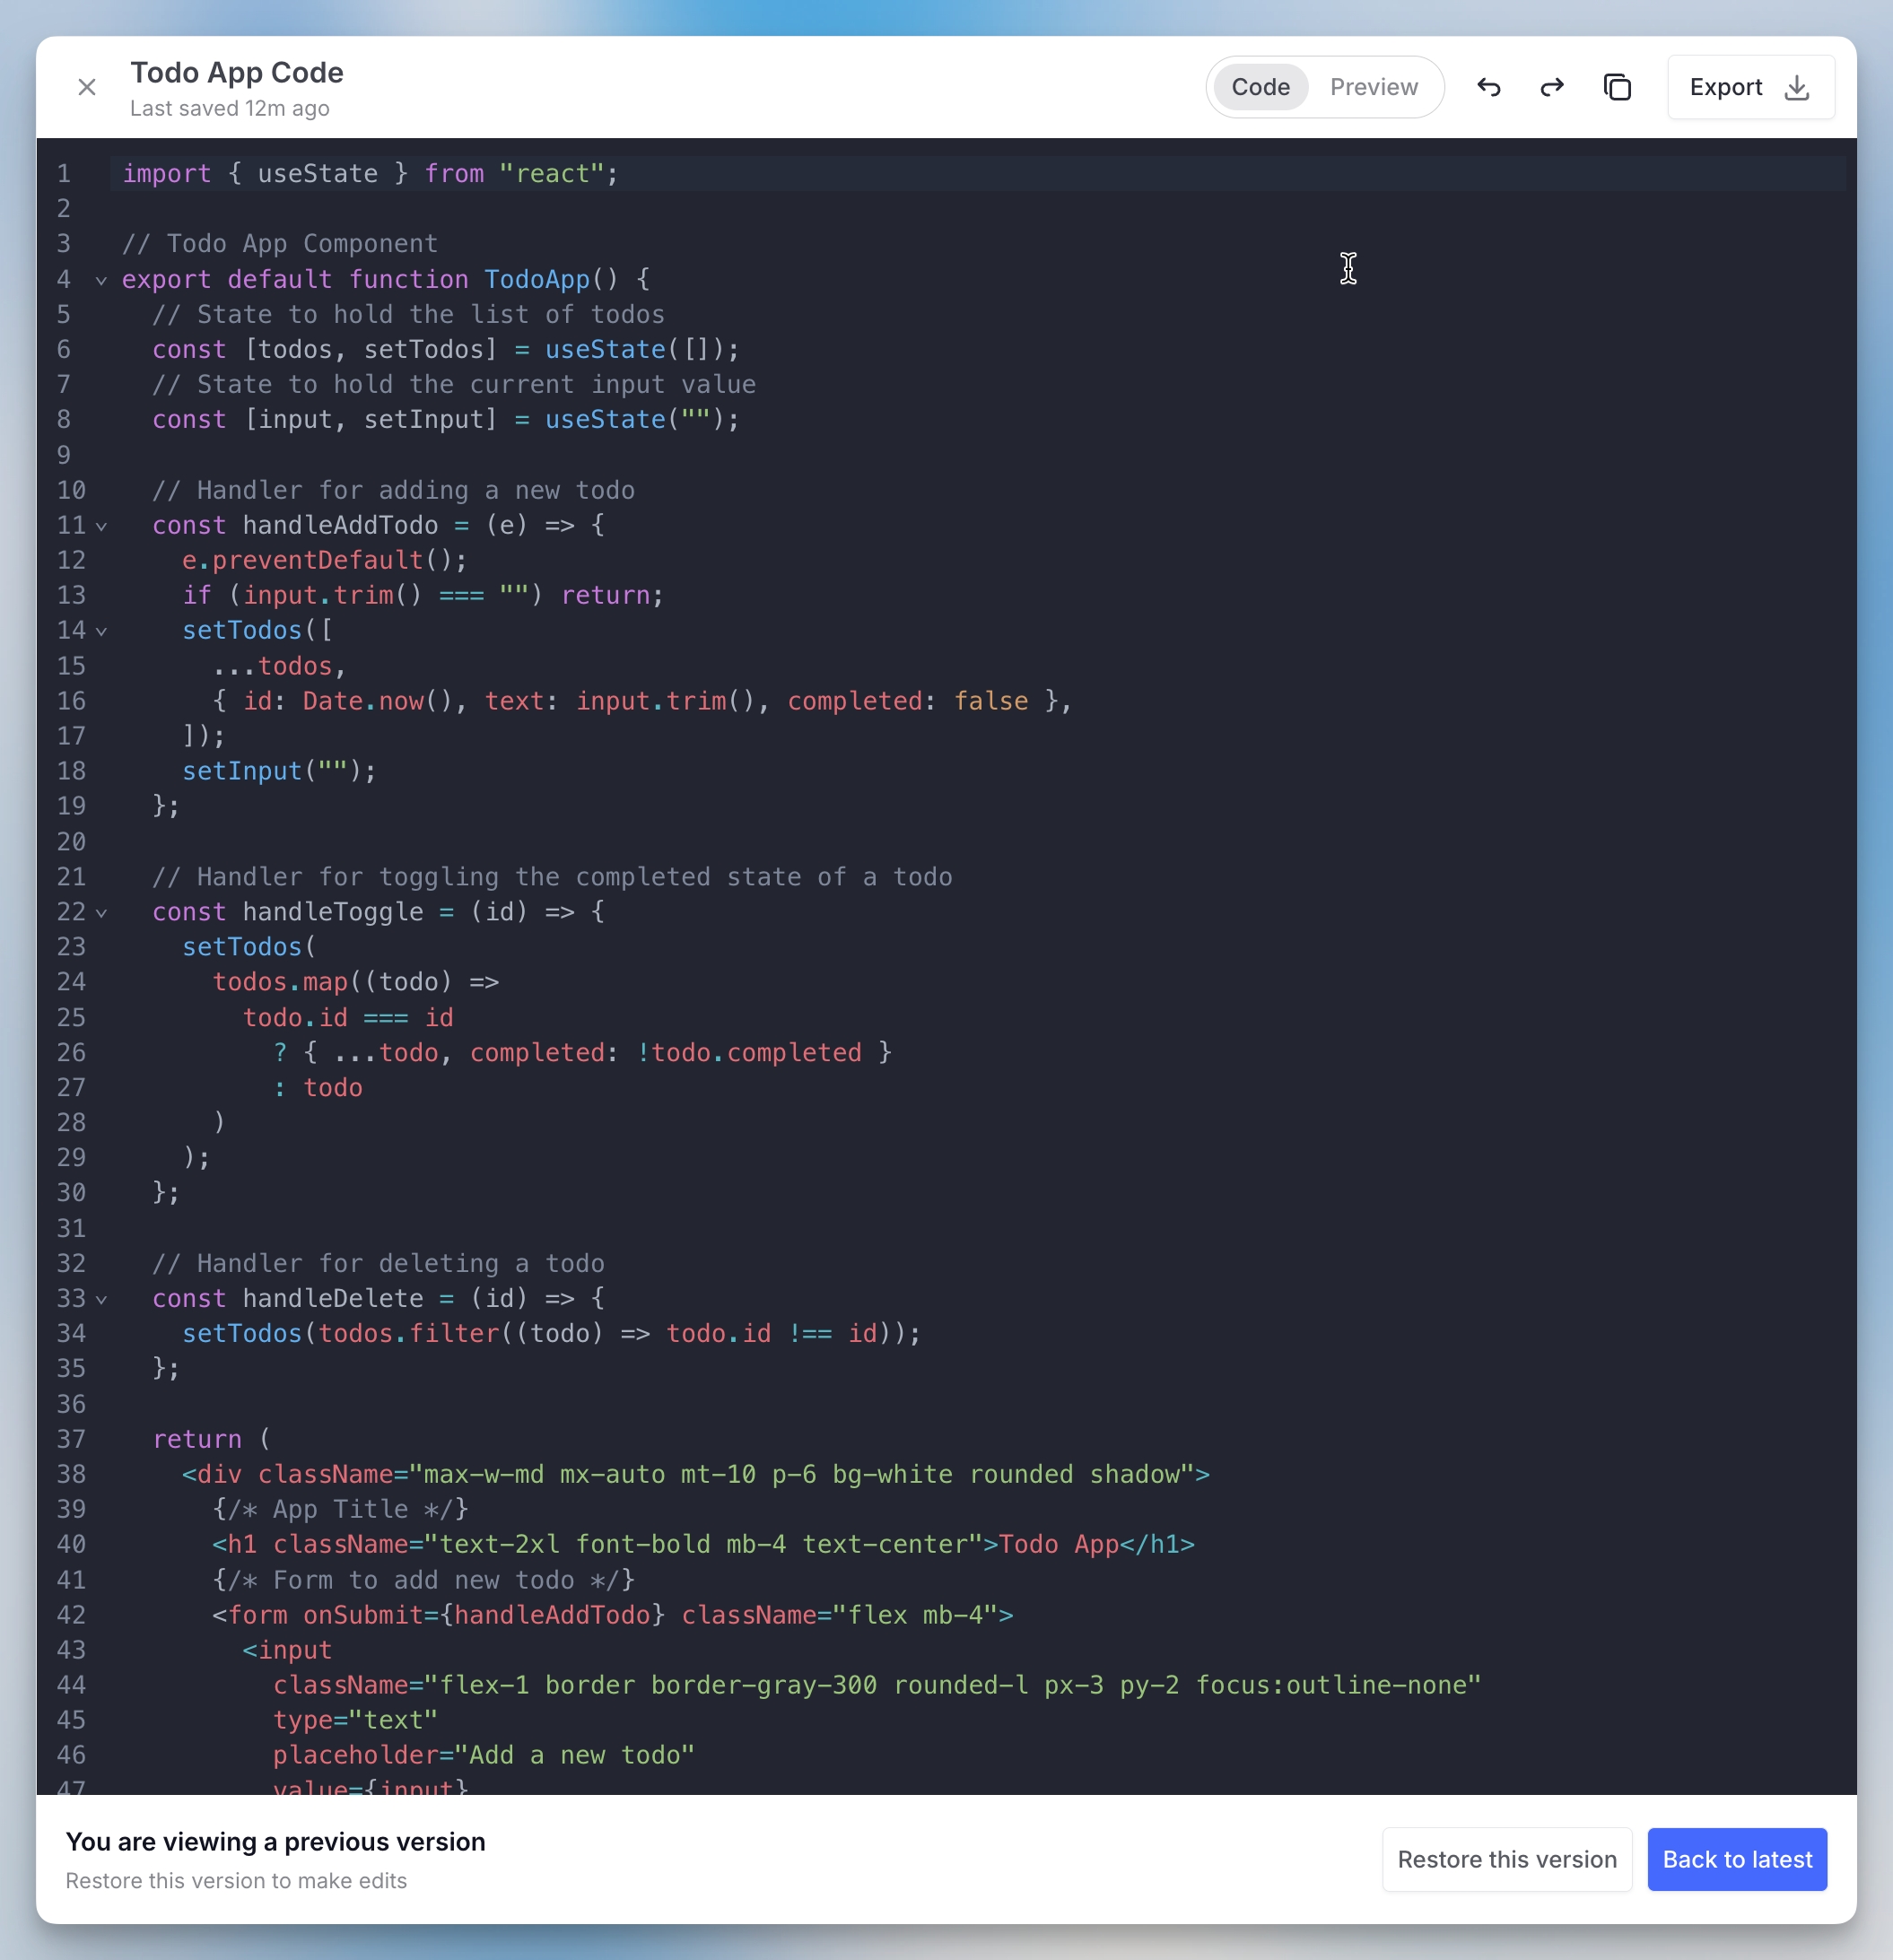Switch to the Preview view

(x=1373, y=87)
